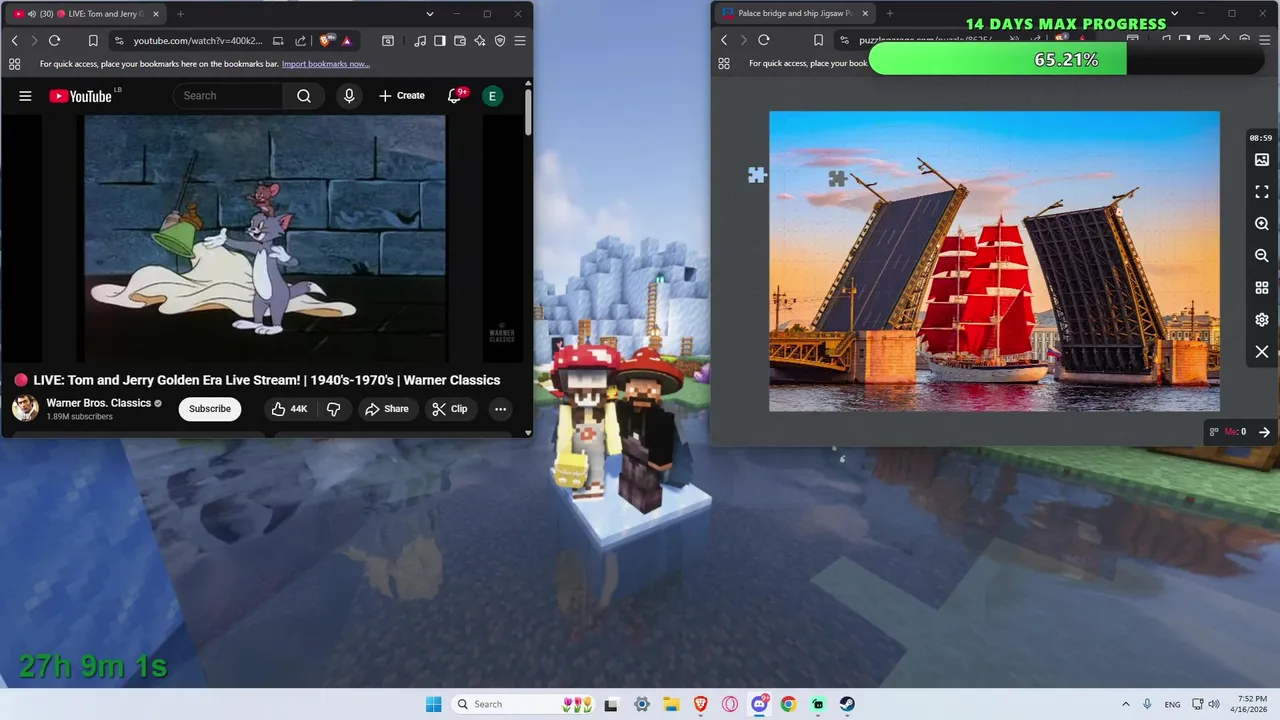Go to the YouTube home logo
This screenshot has width=1280, height=720.
click(80, 96)
